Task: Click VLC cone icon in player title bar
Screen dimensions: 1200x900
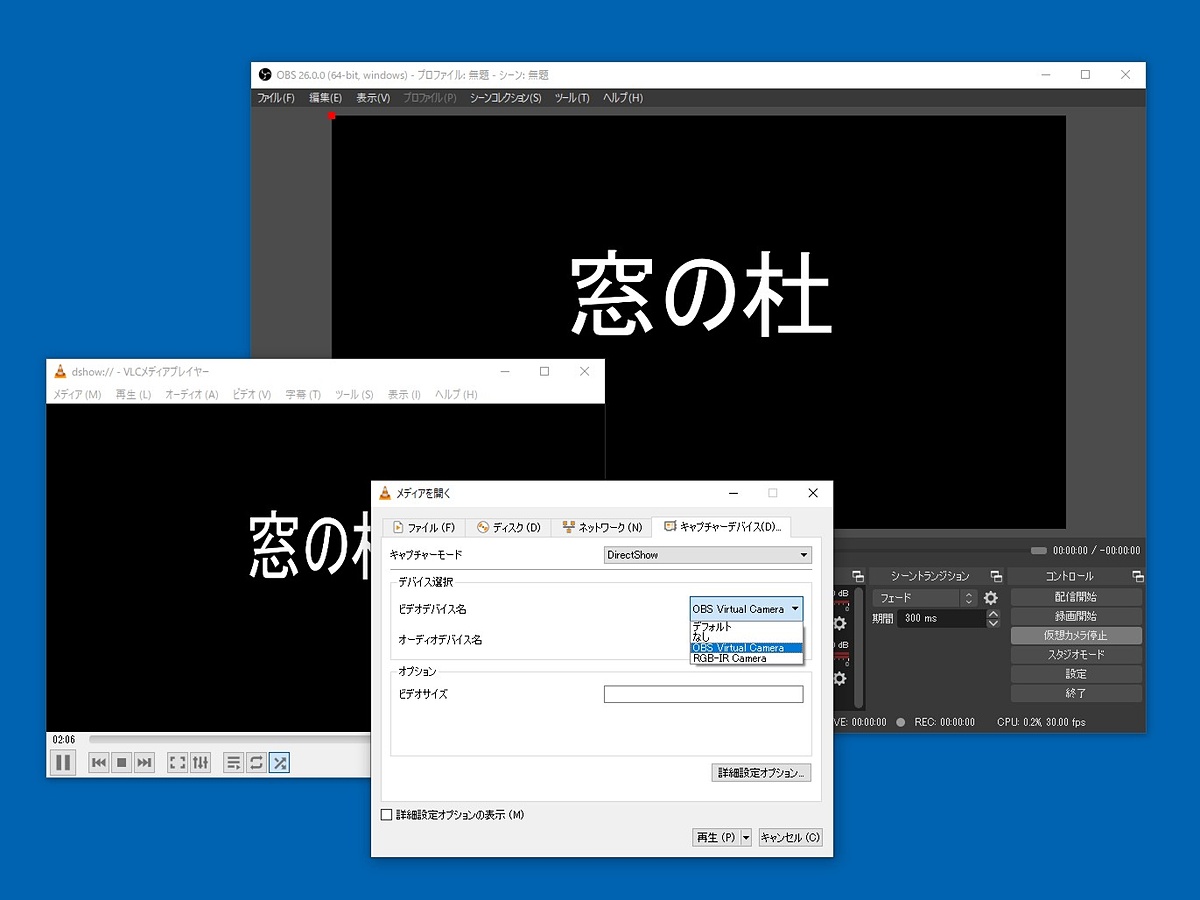Action: (61, 371)
